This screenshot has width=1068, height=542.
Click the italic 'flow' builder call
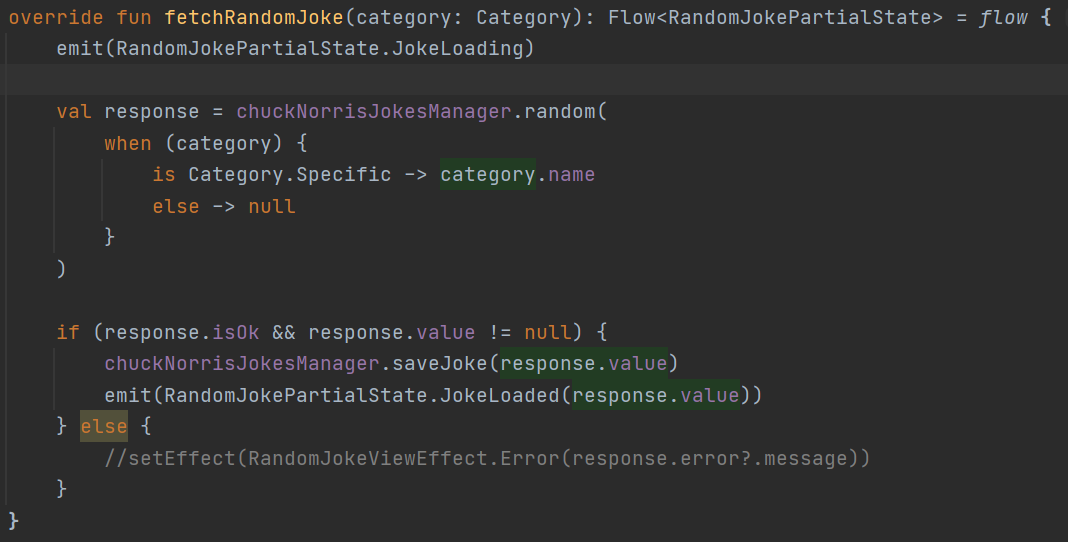[x=1003, y=18]
